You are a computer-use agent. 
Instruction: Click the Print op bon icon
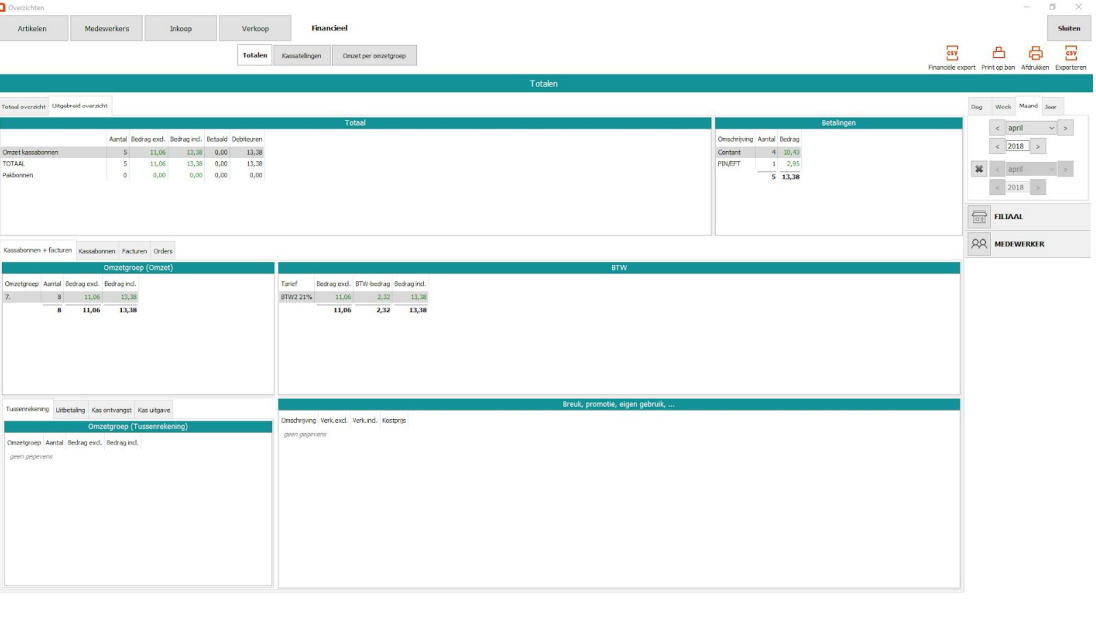pos(998,54)
